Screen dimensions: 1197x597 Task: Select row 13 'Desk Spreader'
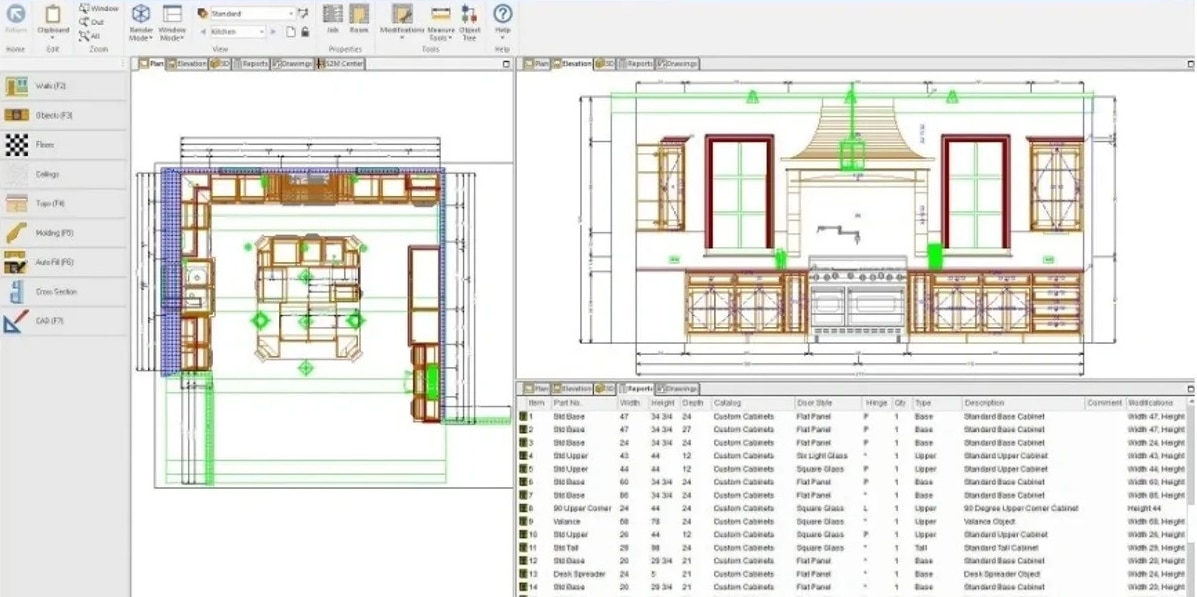click(x=853, y=574)
